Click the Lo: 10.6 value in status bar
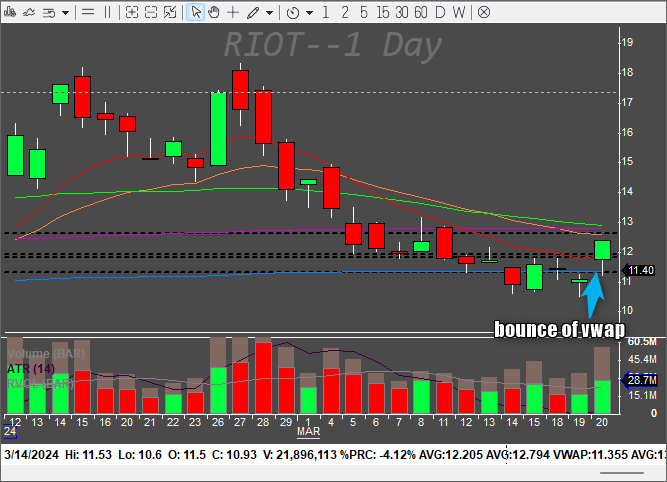 point(140,455)
